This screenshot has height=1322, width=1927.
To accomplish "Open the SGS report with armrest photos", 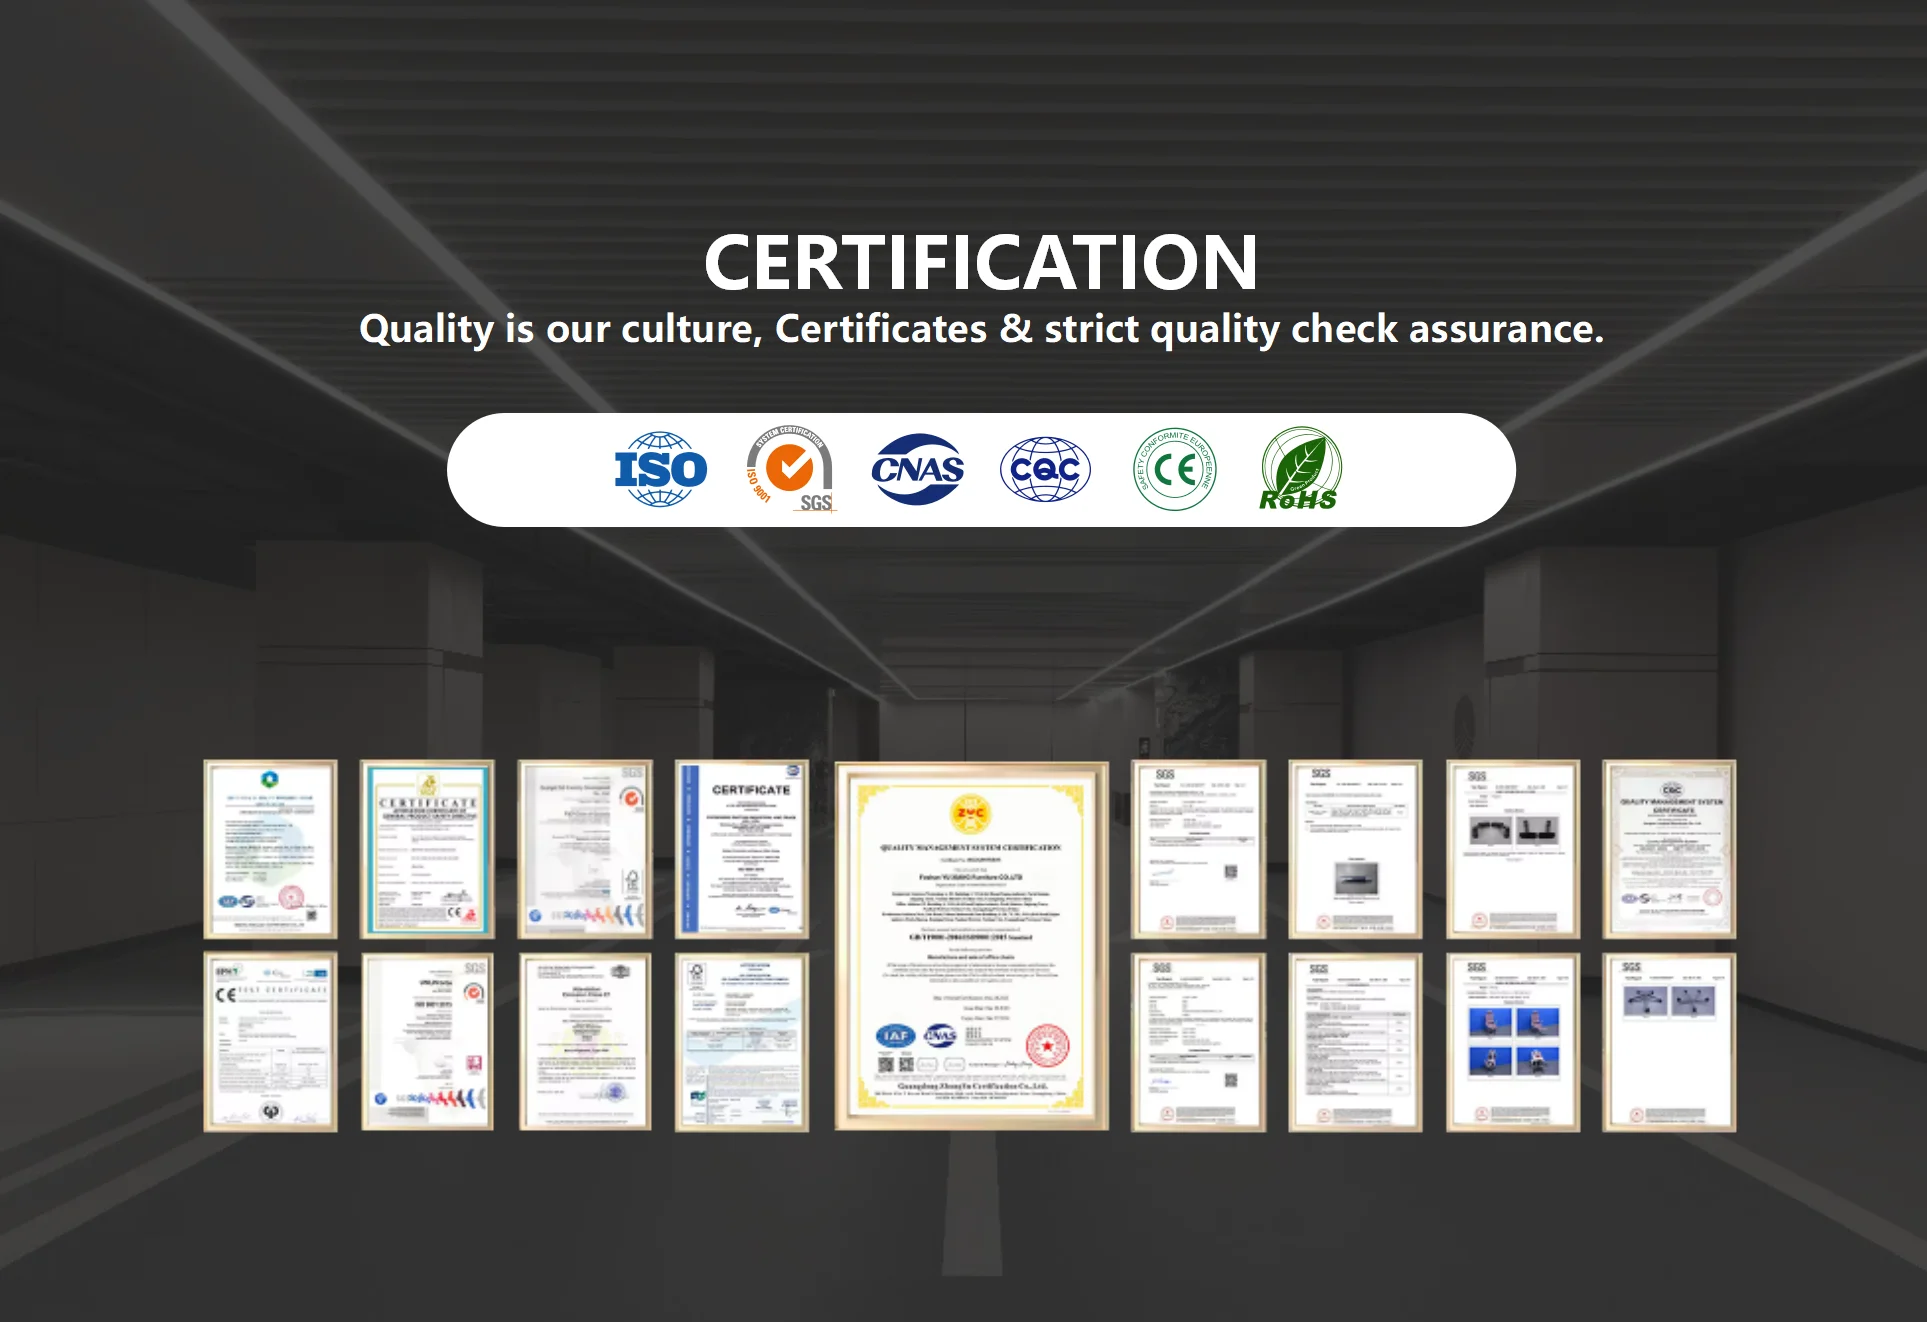I will (x=1512, y=849).
